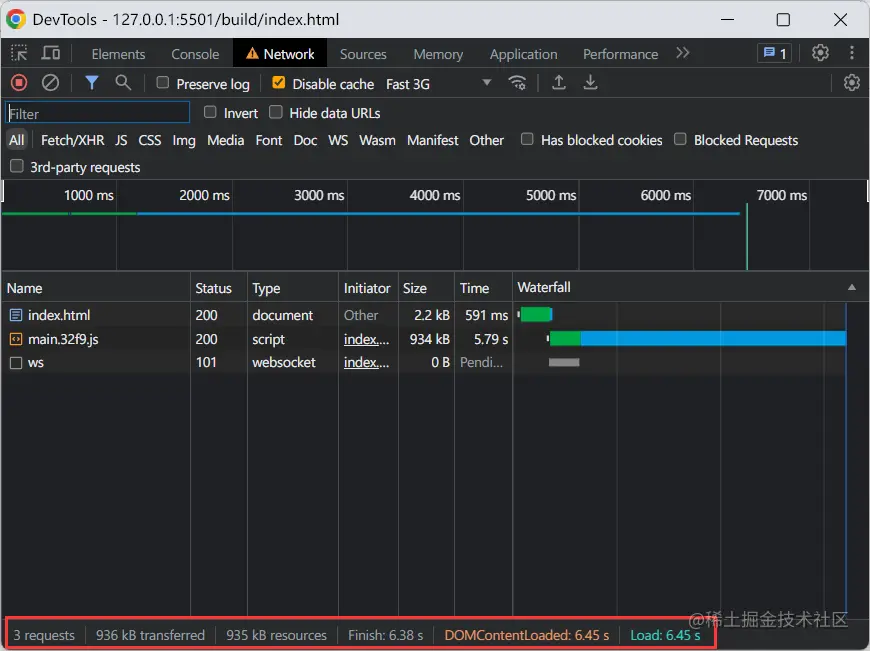This screenshot has width=870, height=651.
Task: Click into the Filter text field
Action: [98, 113]
